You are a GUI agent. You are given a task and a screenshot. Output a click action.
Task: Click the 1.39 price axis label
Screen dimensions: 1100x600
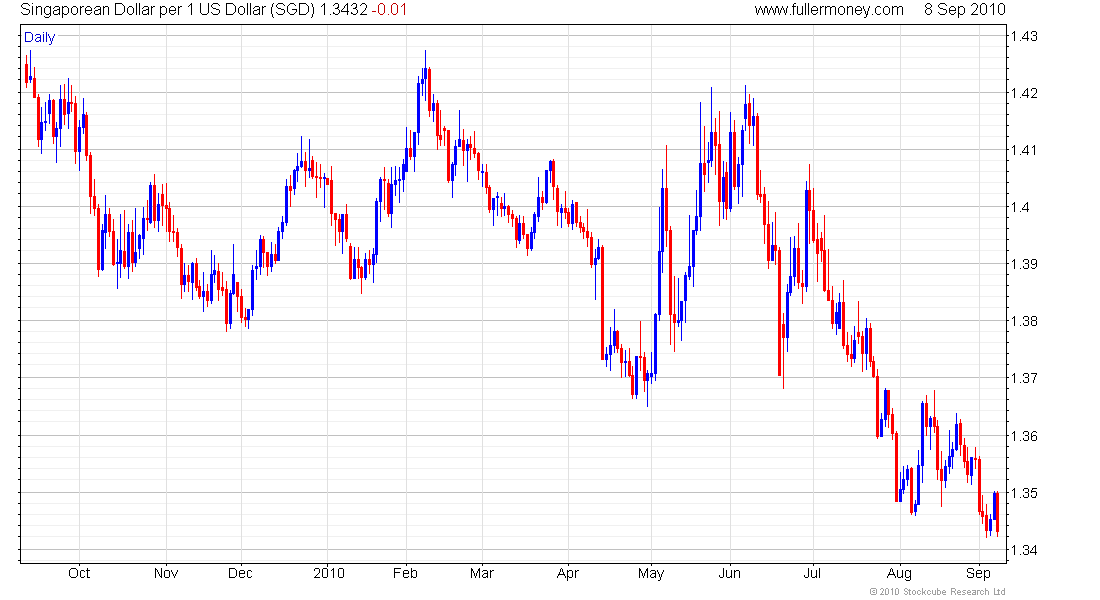[x=1024, y=264]
